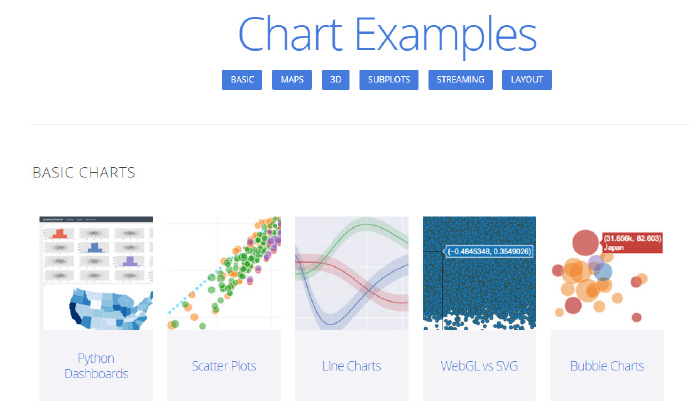The height and width of the screenshot is (412, 690).
Task: Jump to SUBPLOTS section
Action: point(389,80)
